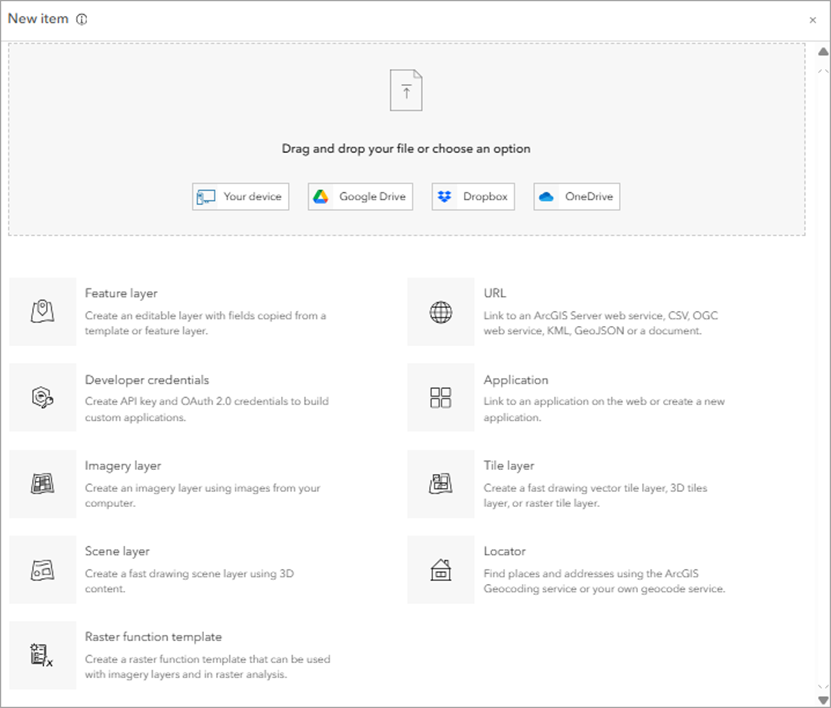Image resolution: width=831 pixels, height=708 pixels.
Task: Connect to Dropbox for upload
Action: [472, 196]
